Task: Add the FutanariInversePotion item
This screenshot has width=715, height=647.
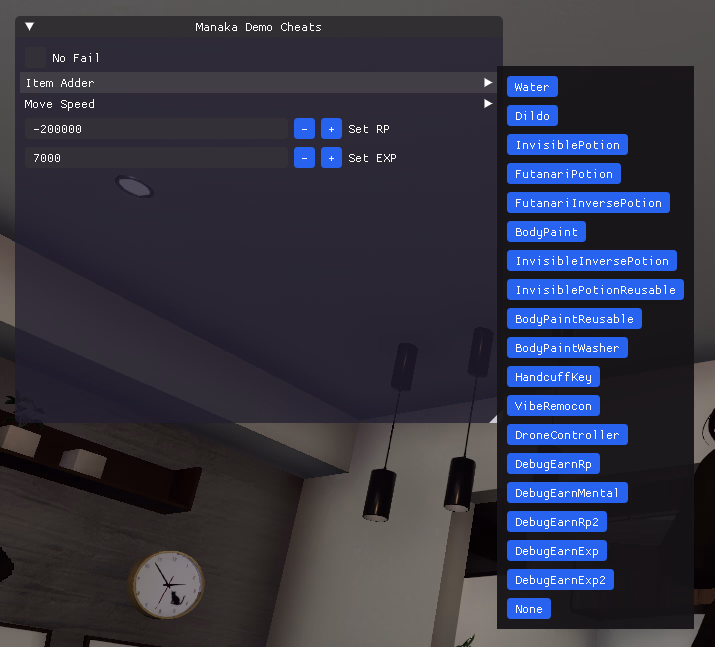Action: point(588,202)
